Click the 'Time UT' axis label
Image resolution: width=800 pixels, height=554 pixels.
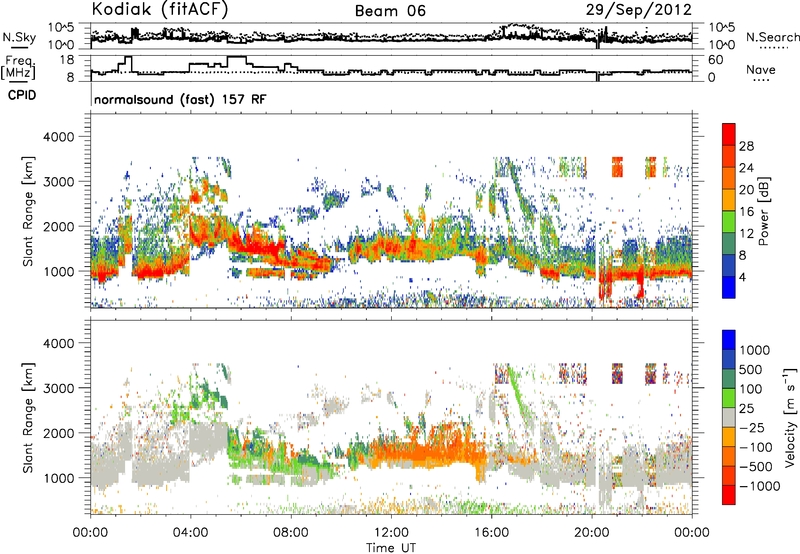click(391, 548)
